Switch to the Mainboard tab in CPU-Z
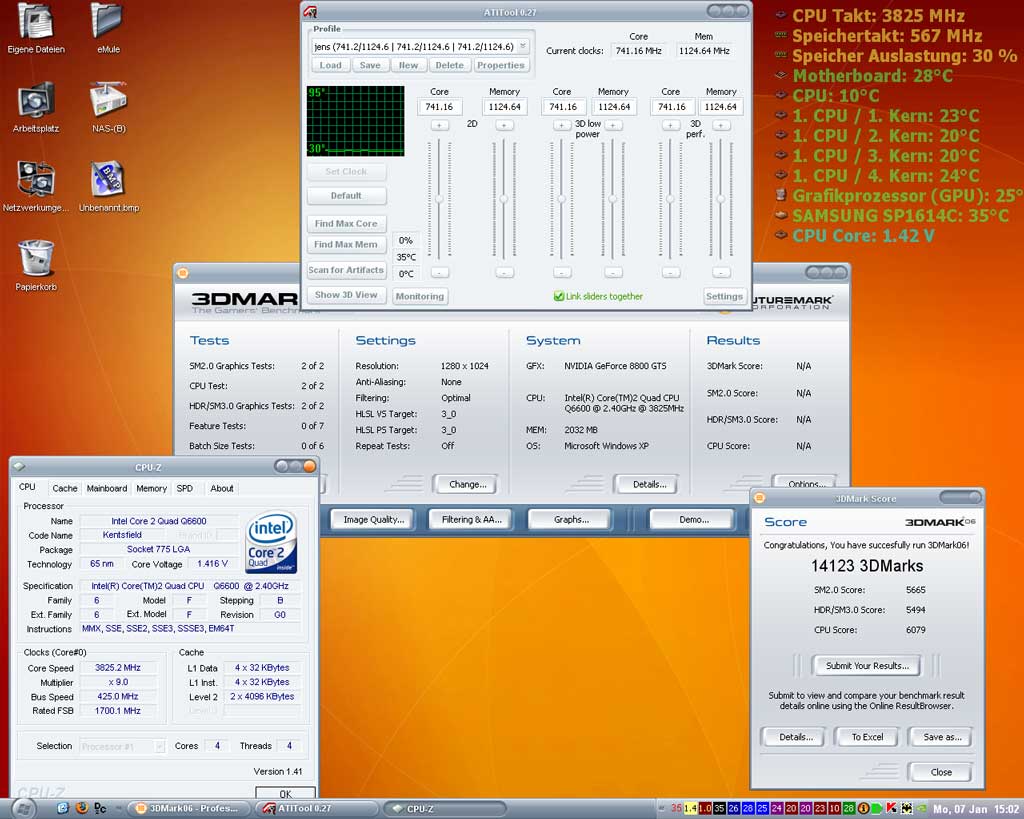Screen dimensions: 1024x819 point(106,488)
